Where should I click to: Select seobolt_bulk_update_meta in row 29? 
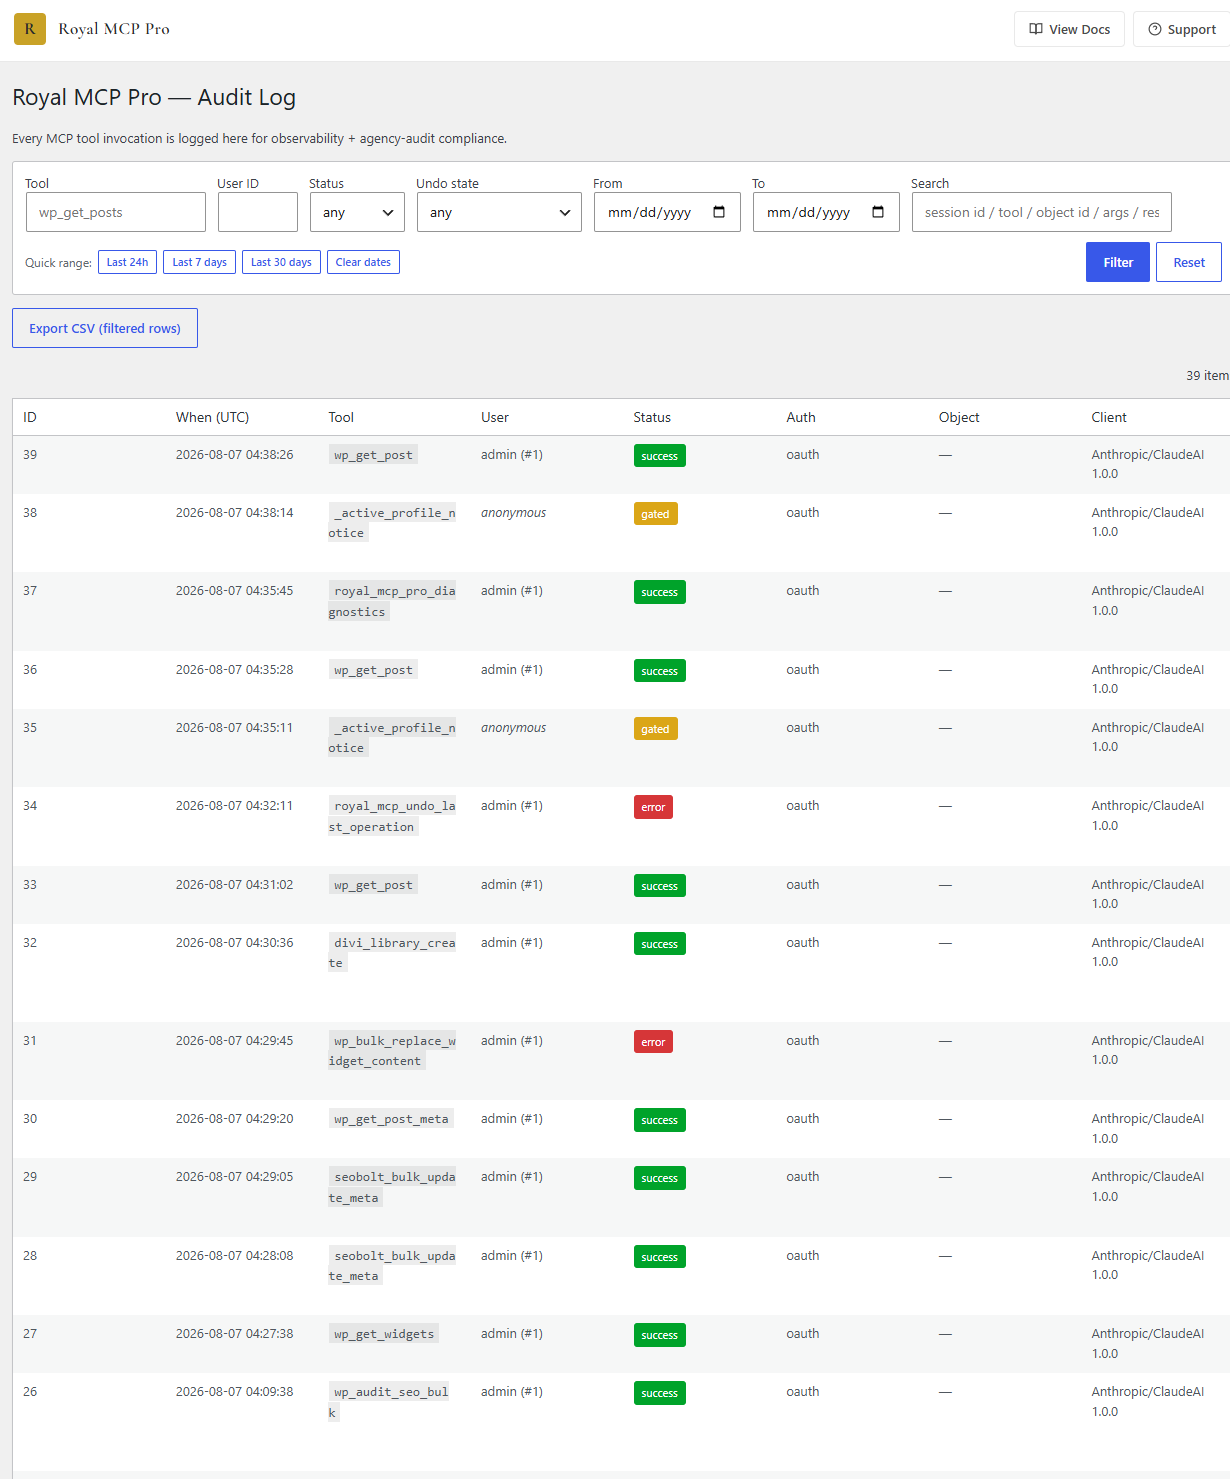pyautogui.click(x=392, y=1187)
